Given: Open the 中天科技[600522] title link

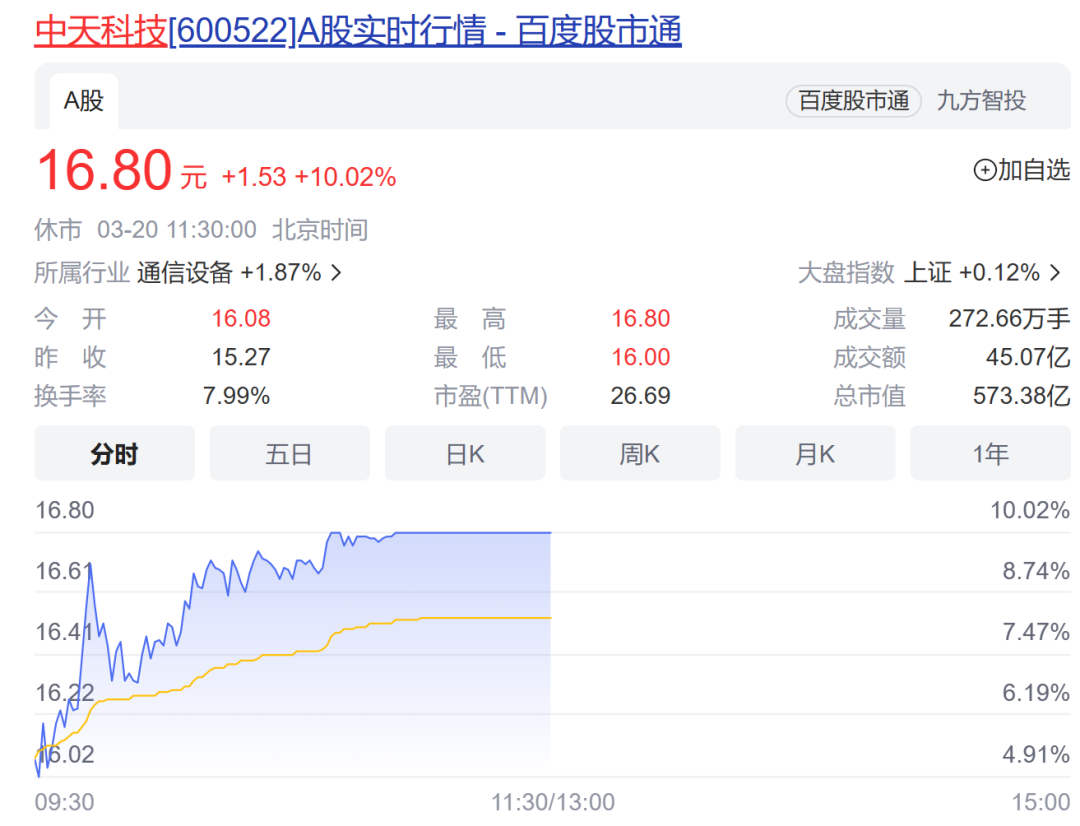Looking at the screenshot, I should pos(357,31).
